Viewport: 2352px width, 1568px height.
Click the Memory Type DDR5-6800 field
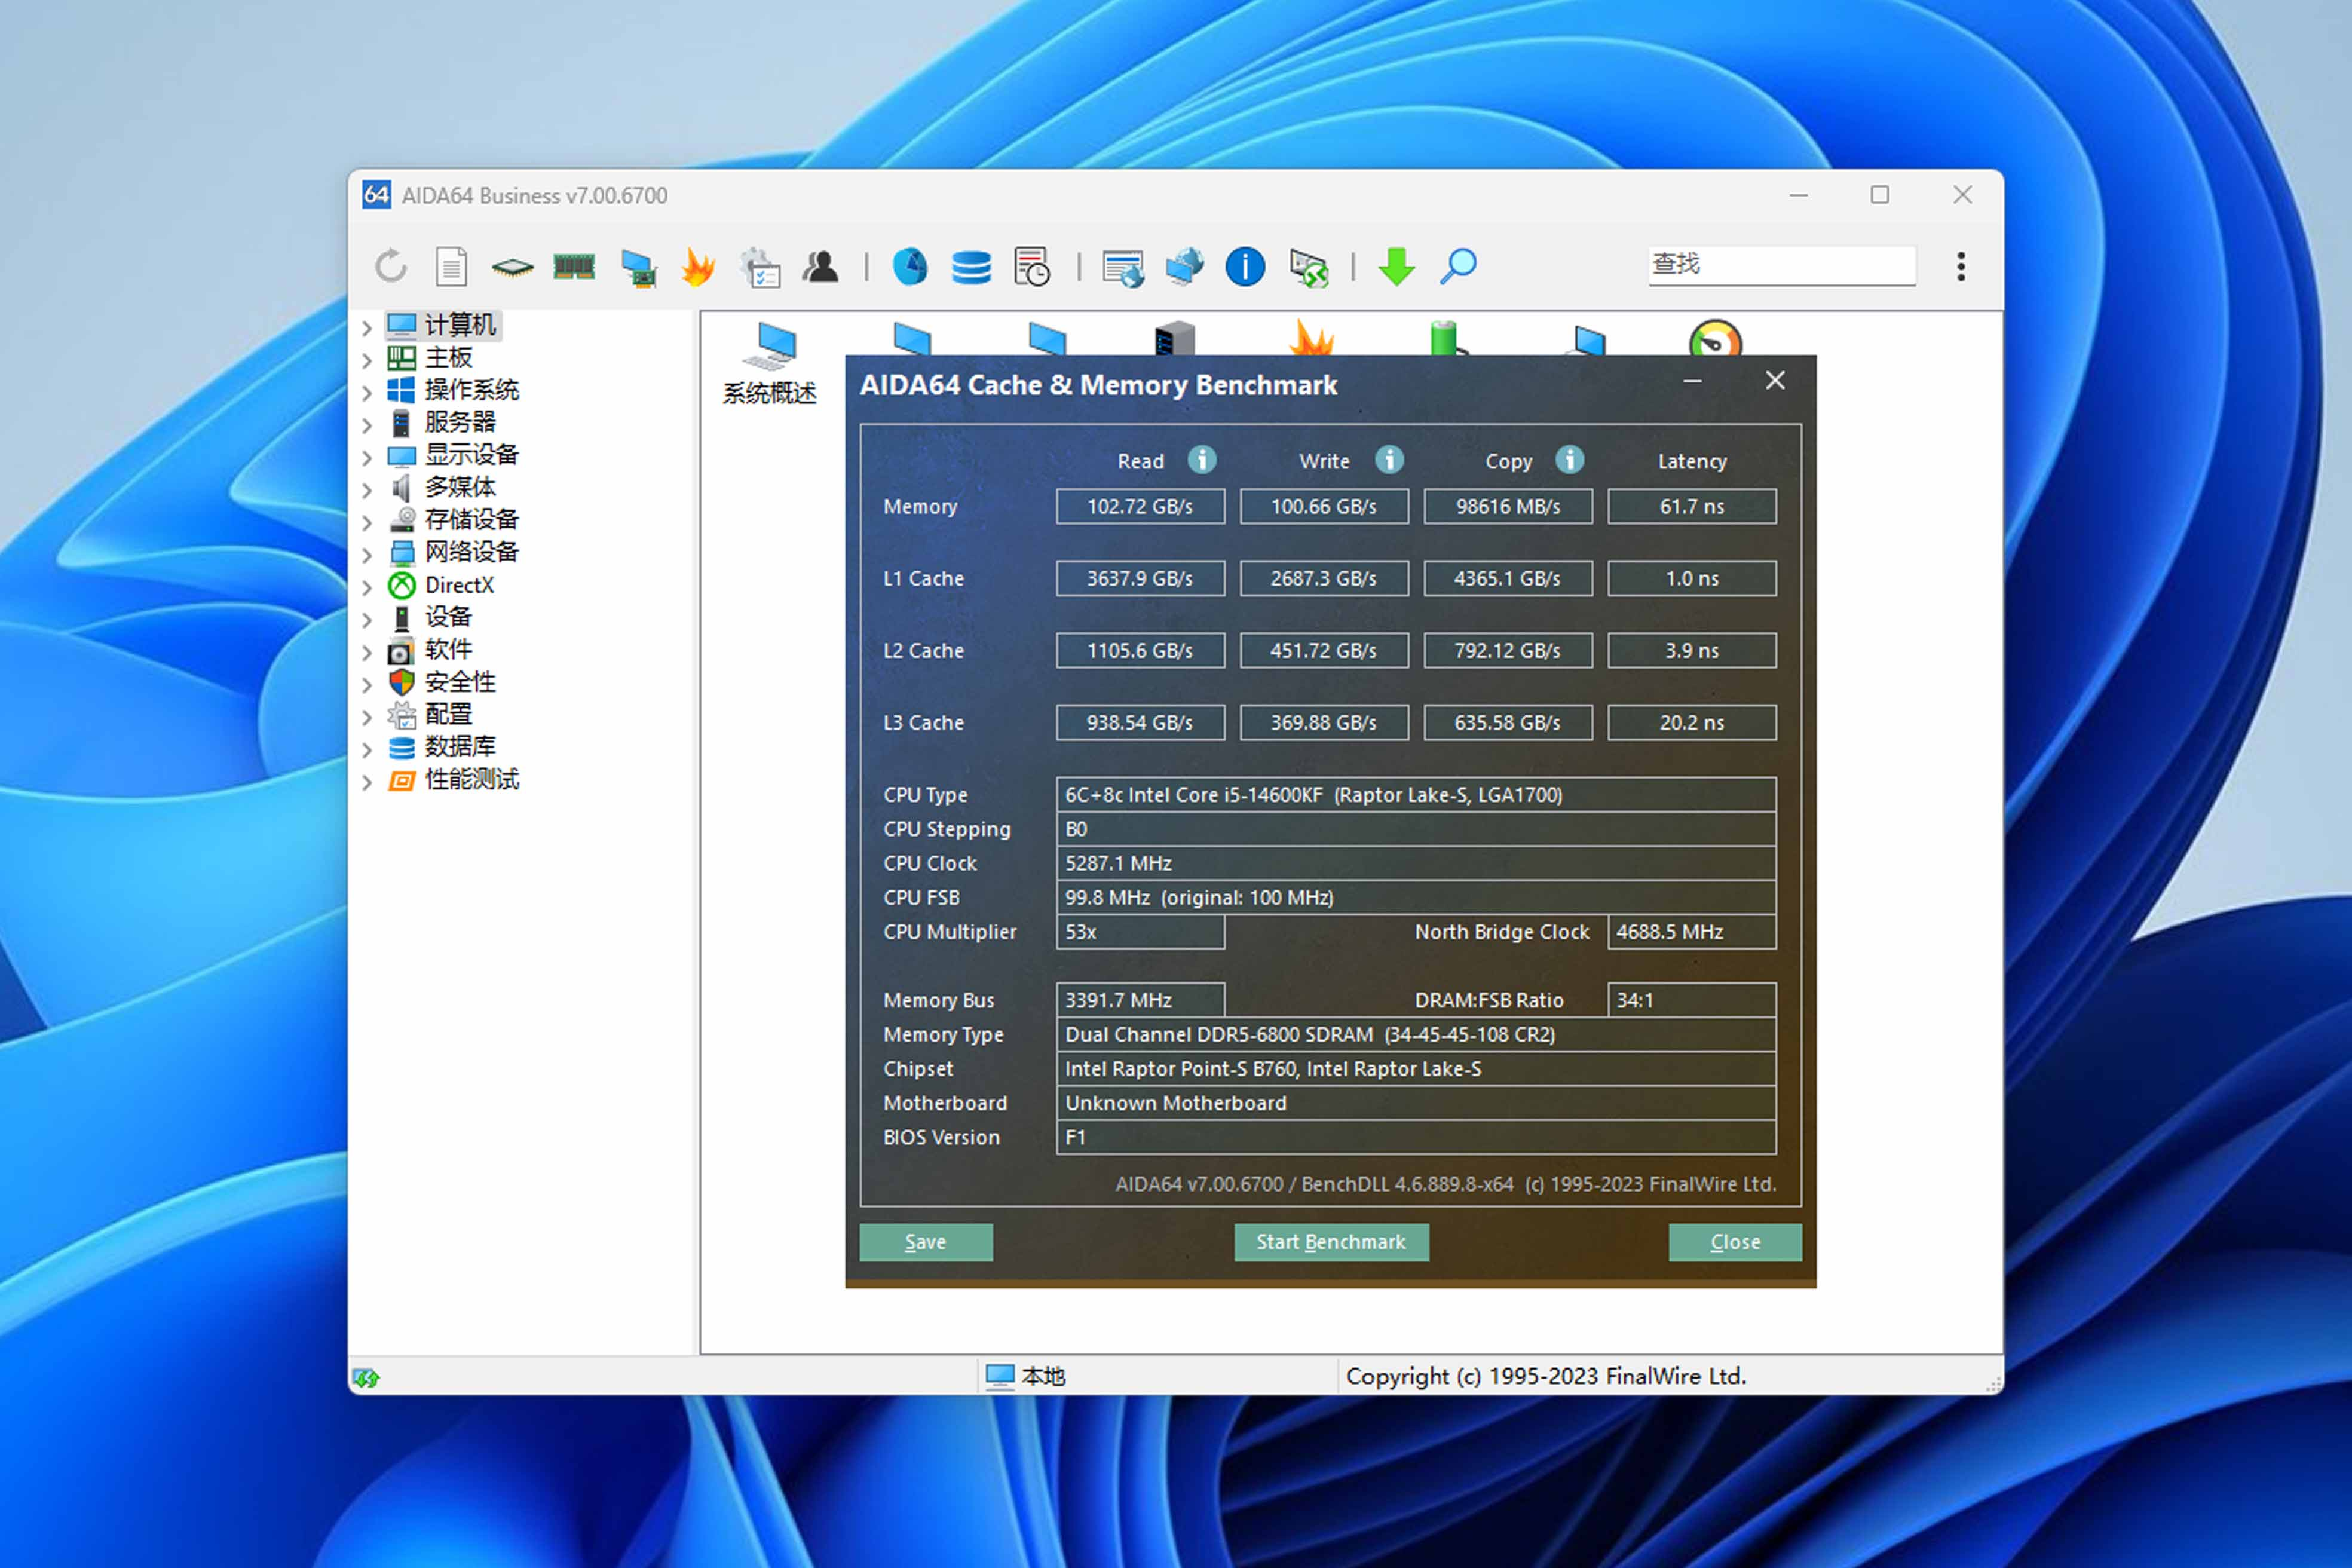click(x=1416, y=1035)
